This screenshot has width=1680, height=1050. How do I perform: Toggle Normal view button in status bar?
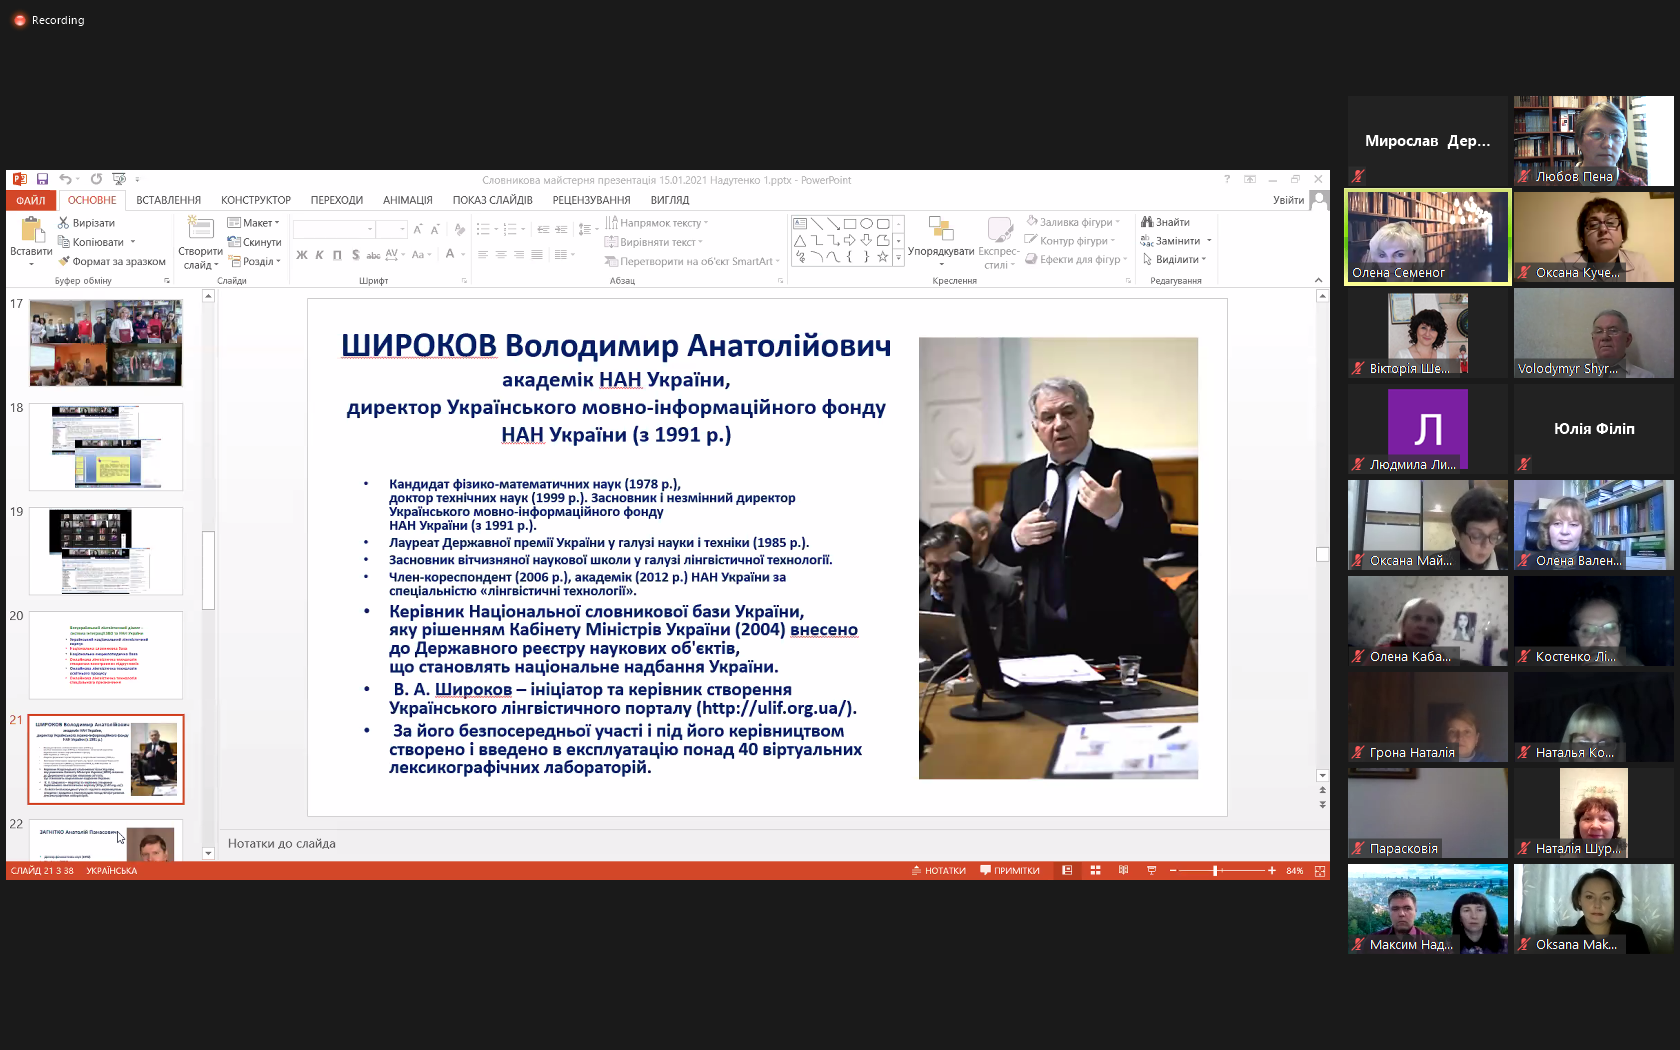tap(1067, 871)
